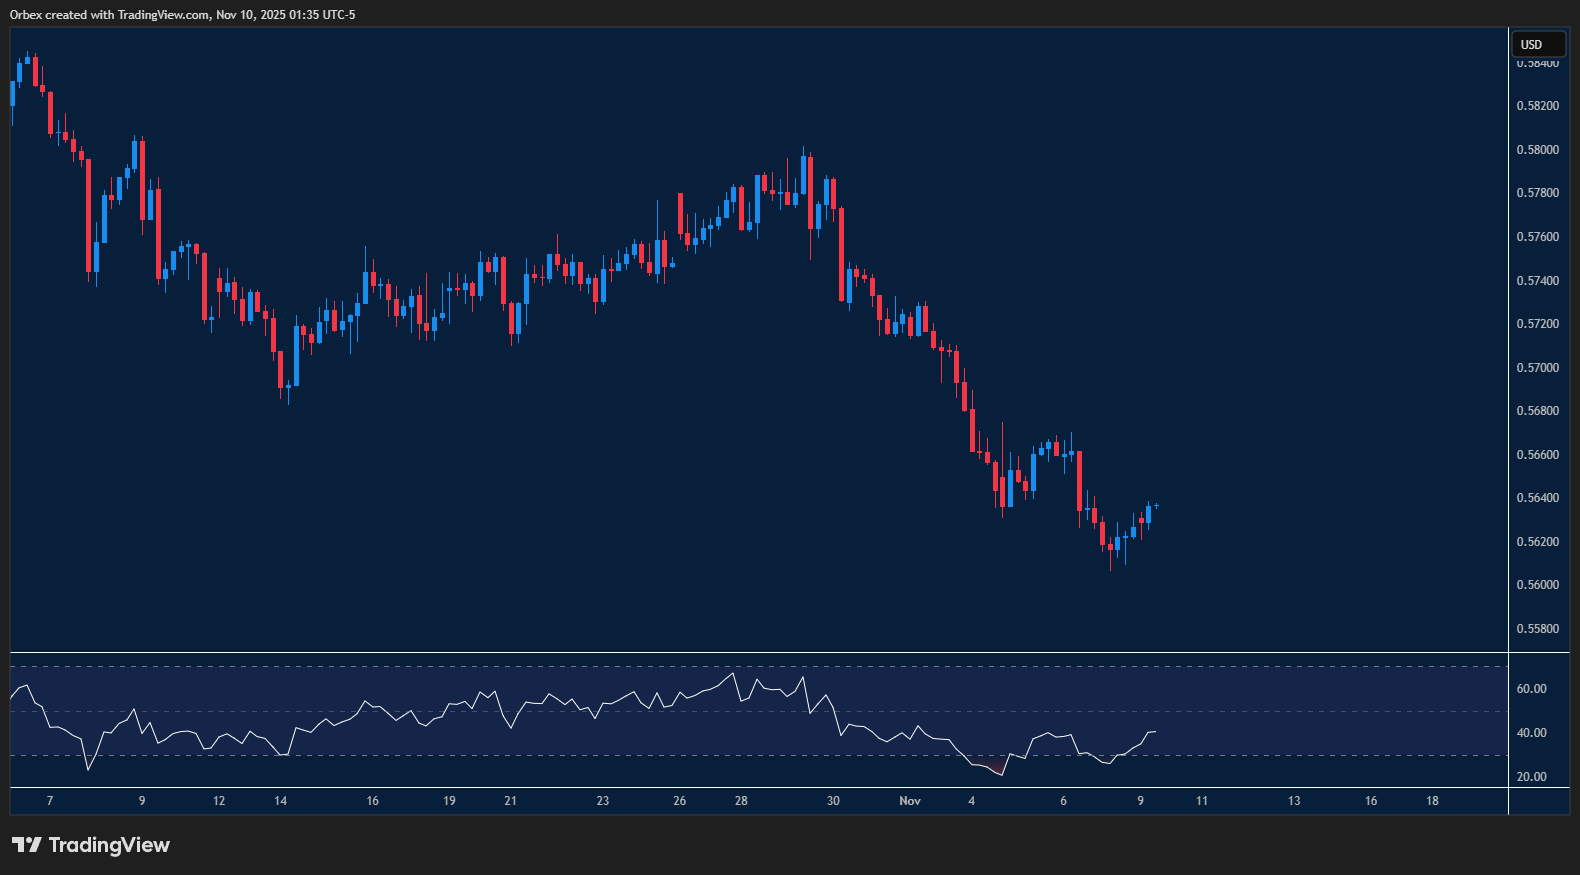Click date 30 on the time axis
The width and height of the screenshot is (1580, 875).
(833, 801)
